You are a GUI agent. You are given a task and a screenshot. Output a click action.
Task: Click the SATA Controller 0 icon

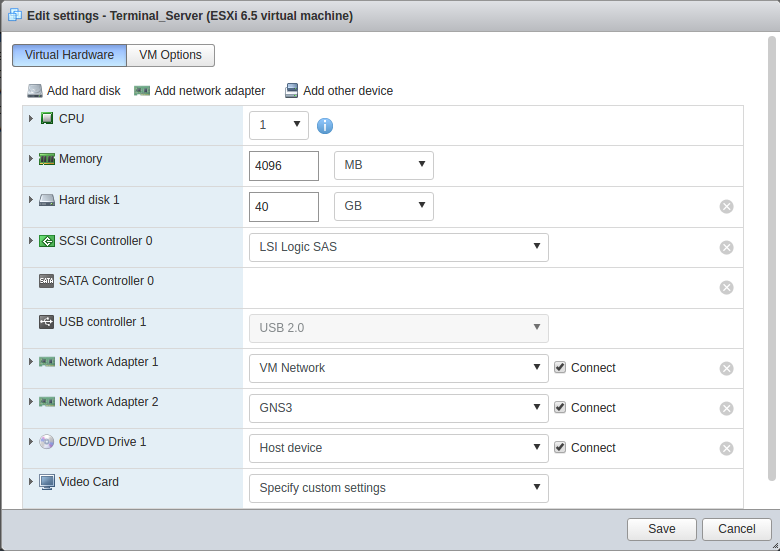[x=46, y=281]
